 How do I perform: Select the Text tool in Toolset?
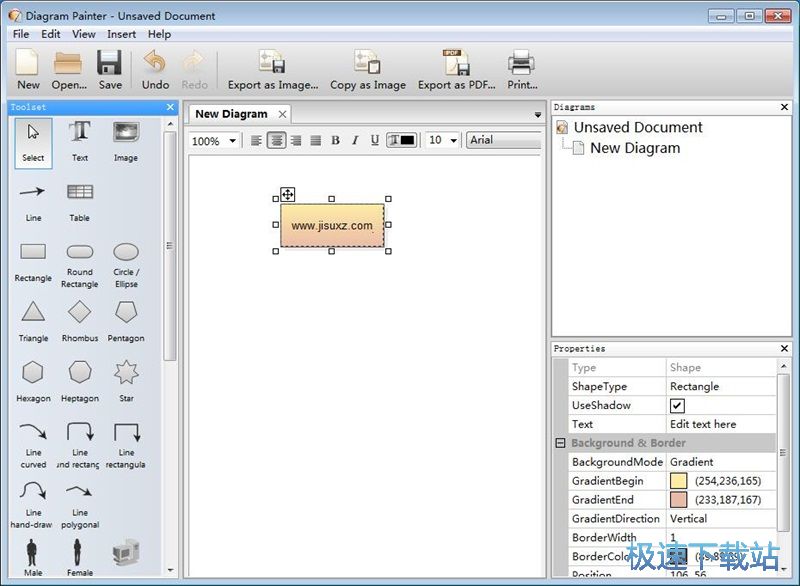coord(80,140)
